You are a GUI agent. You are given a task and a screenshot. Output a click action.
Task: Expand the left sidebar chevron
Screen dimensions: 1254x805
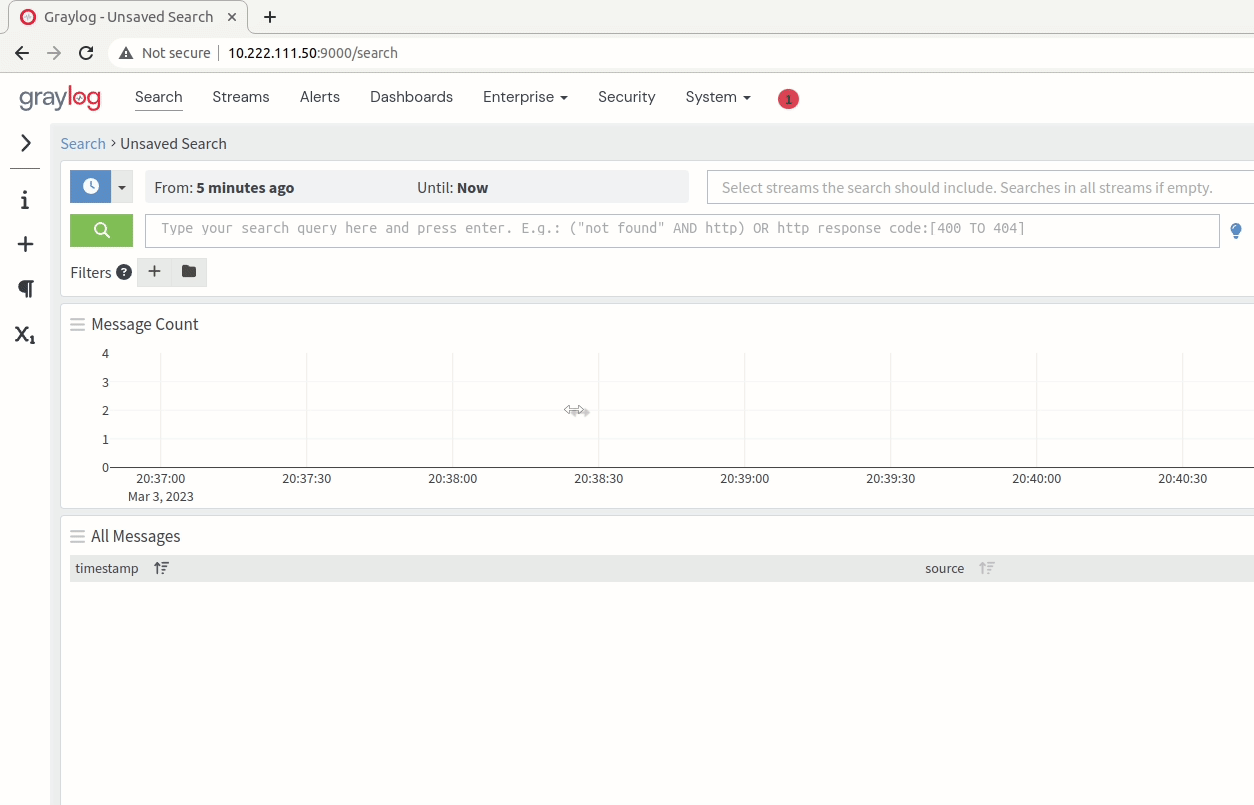click(x=26, y=143)
